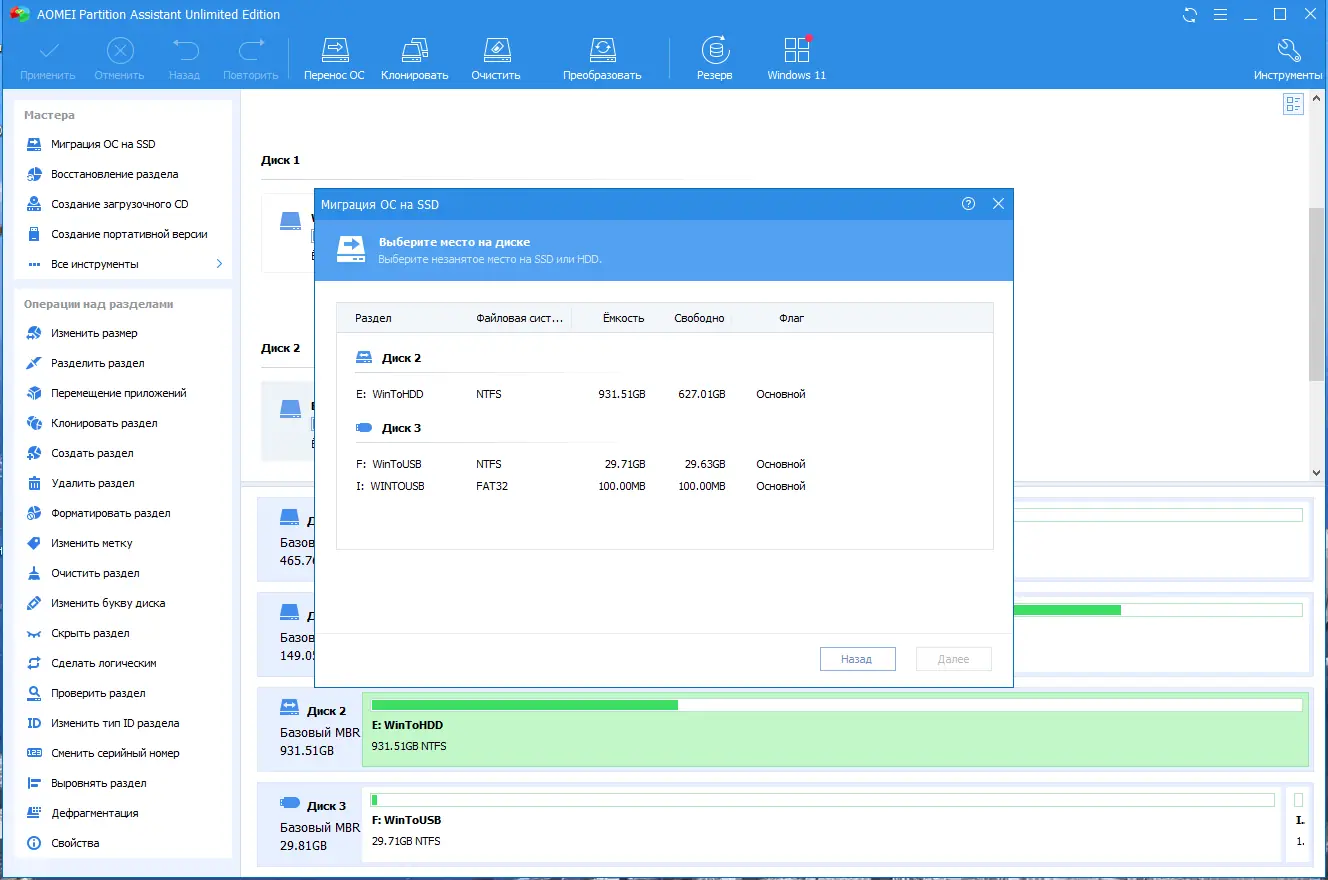Open the hamburger menu in the title bar
This screenshot has height=880, width=1328.
[1220, 15]
